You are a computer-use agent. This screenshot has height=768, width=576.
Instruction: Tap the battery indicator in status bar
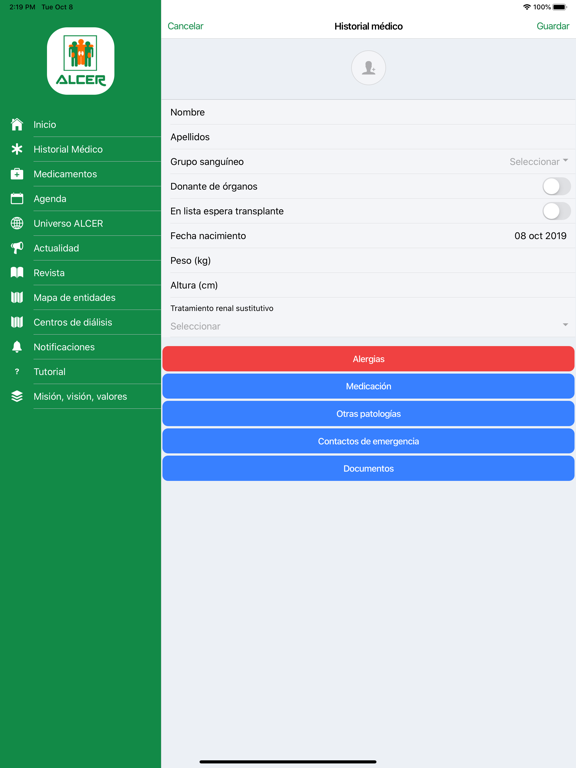[x=560, y=7]
